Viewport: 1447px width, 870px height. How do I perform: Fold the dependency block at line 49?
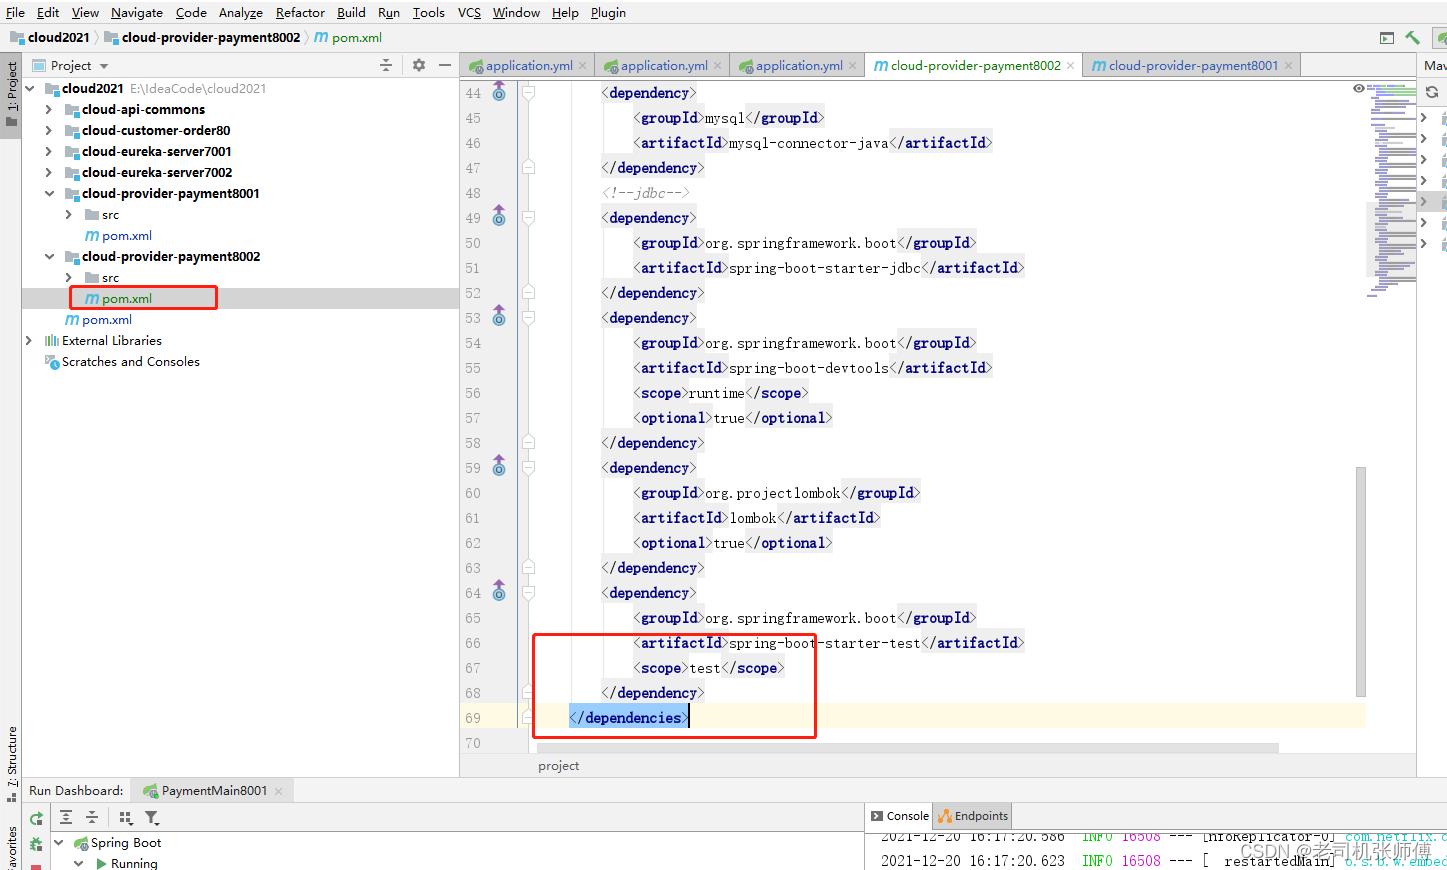point(529,217)
